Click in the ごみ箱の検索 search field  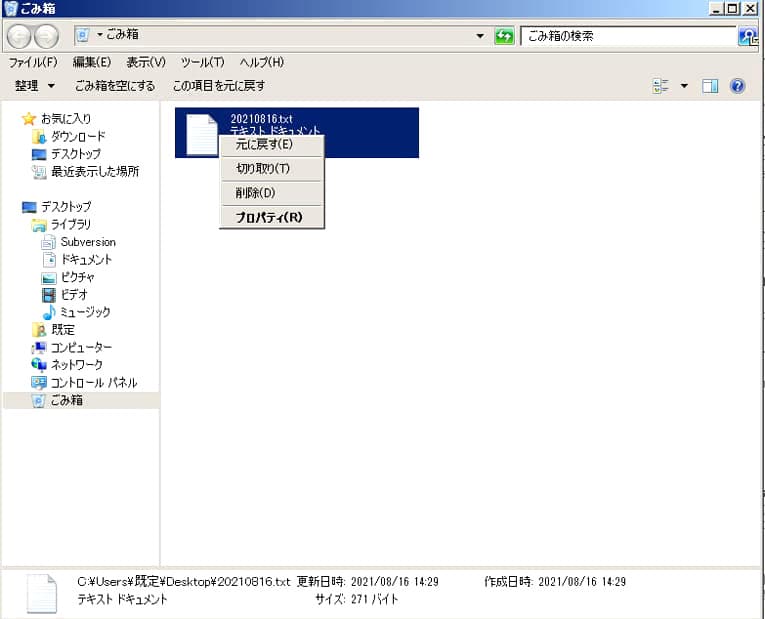click(x=628, y=36)
